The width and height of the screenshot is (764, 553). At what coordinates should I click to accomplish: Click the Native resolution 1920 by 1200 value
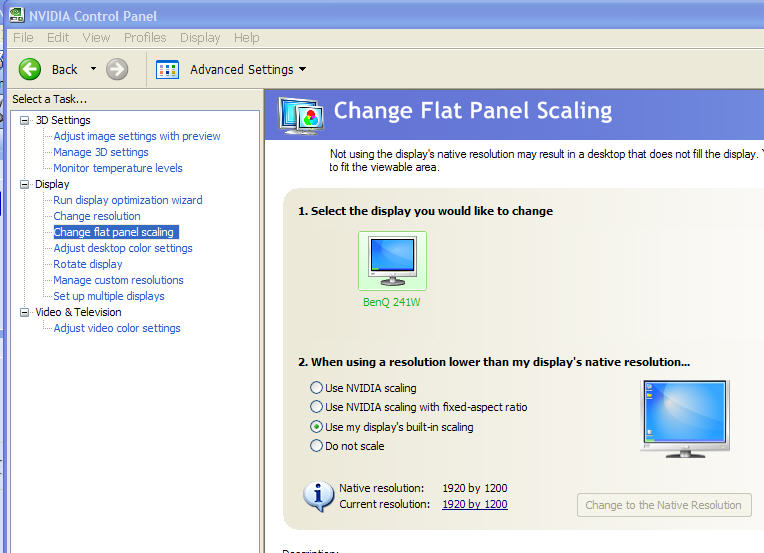pos(475,488)
